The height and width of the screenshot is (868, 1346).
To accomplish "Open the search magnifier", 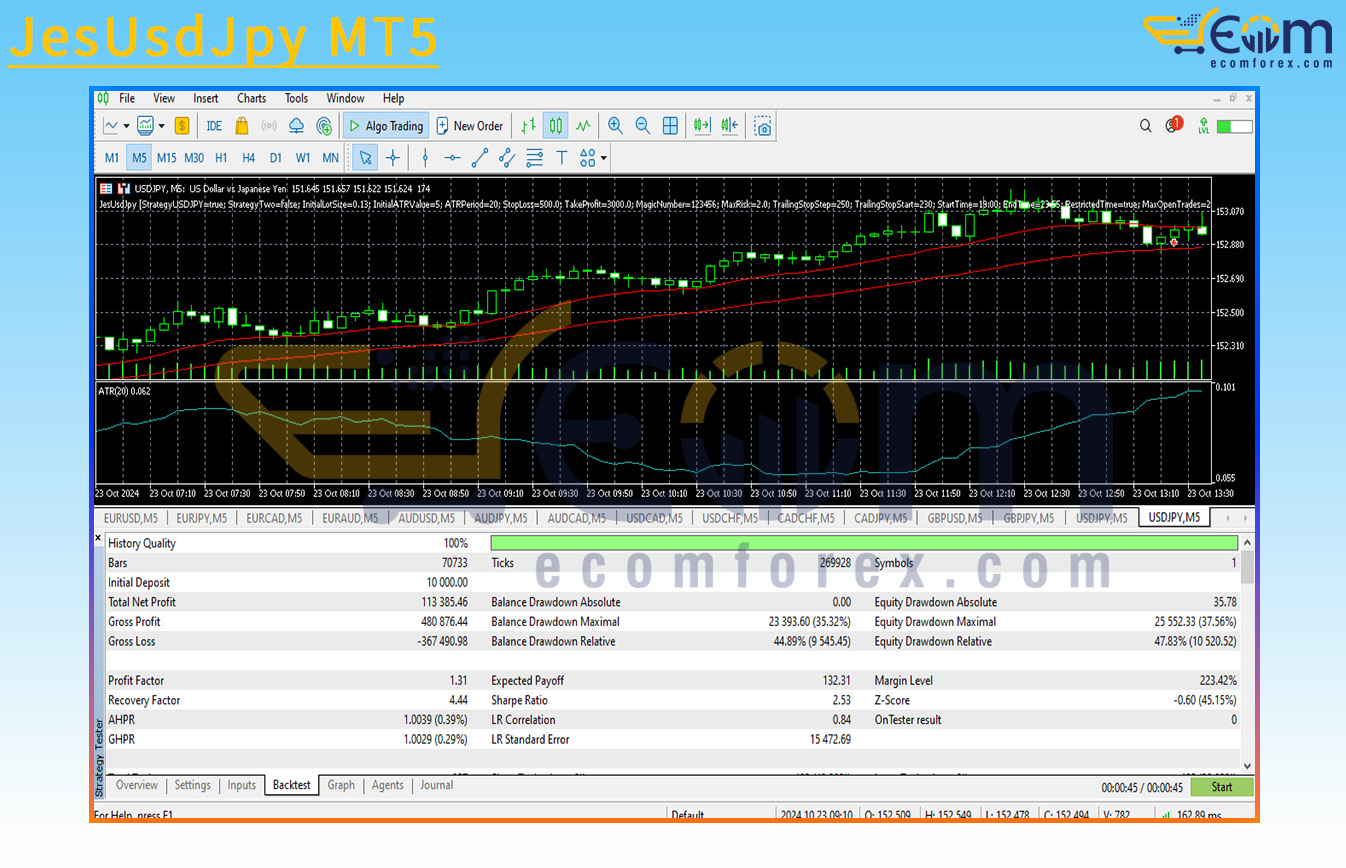I will tap(1146, 126).
